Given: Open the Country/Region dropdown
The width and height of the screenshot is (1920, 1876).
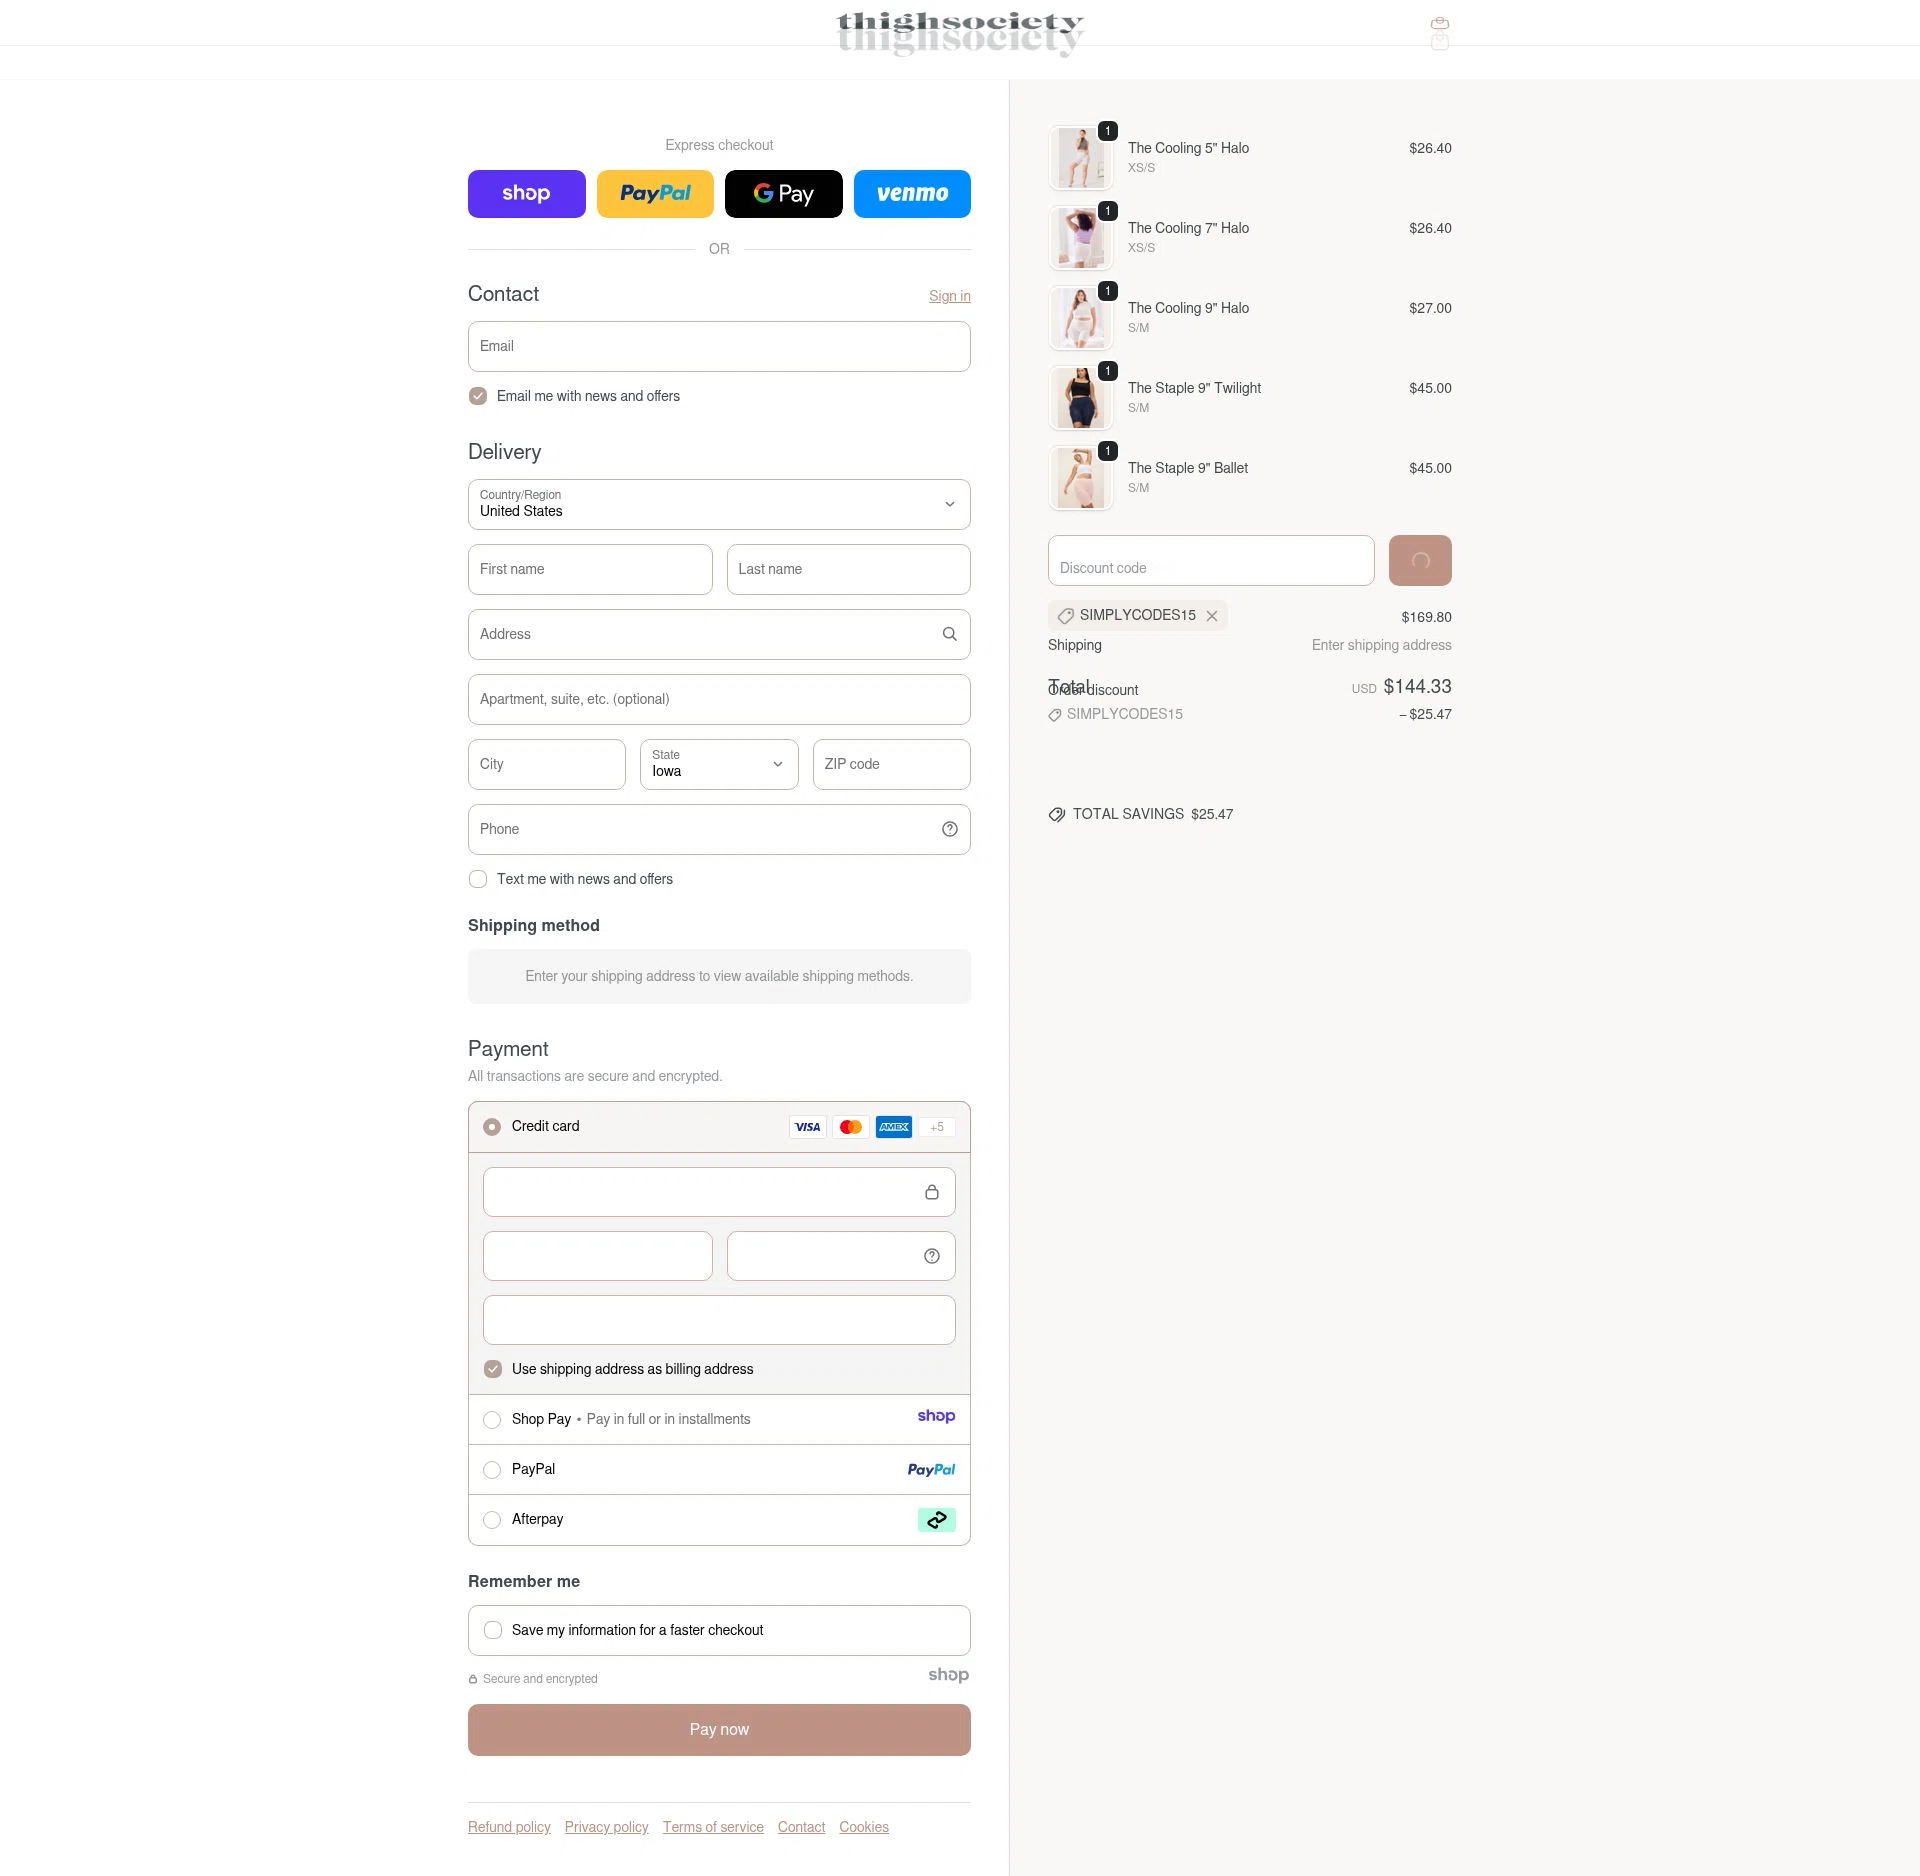Looking at the screenshot, I should point(719,504).
